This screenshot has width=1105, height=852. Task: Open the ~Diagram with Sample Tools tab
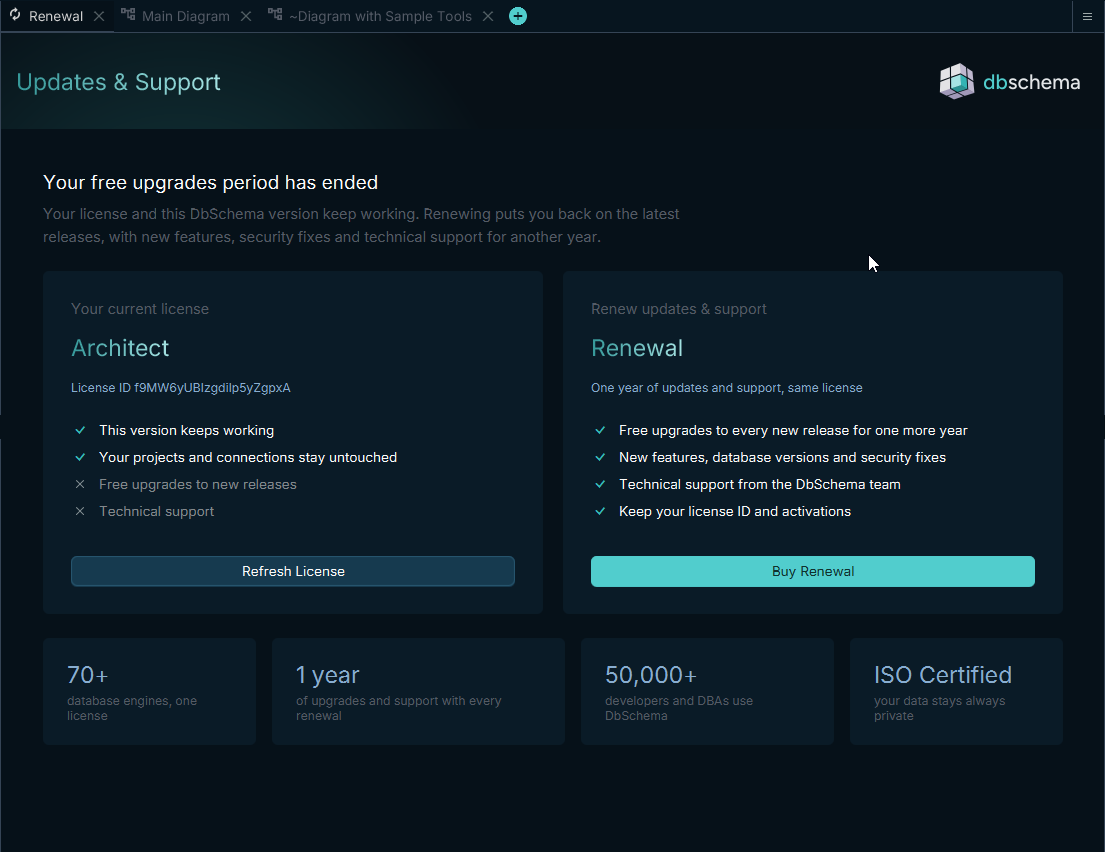coord(381,16)
